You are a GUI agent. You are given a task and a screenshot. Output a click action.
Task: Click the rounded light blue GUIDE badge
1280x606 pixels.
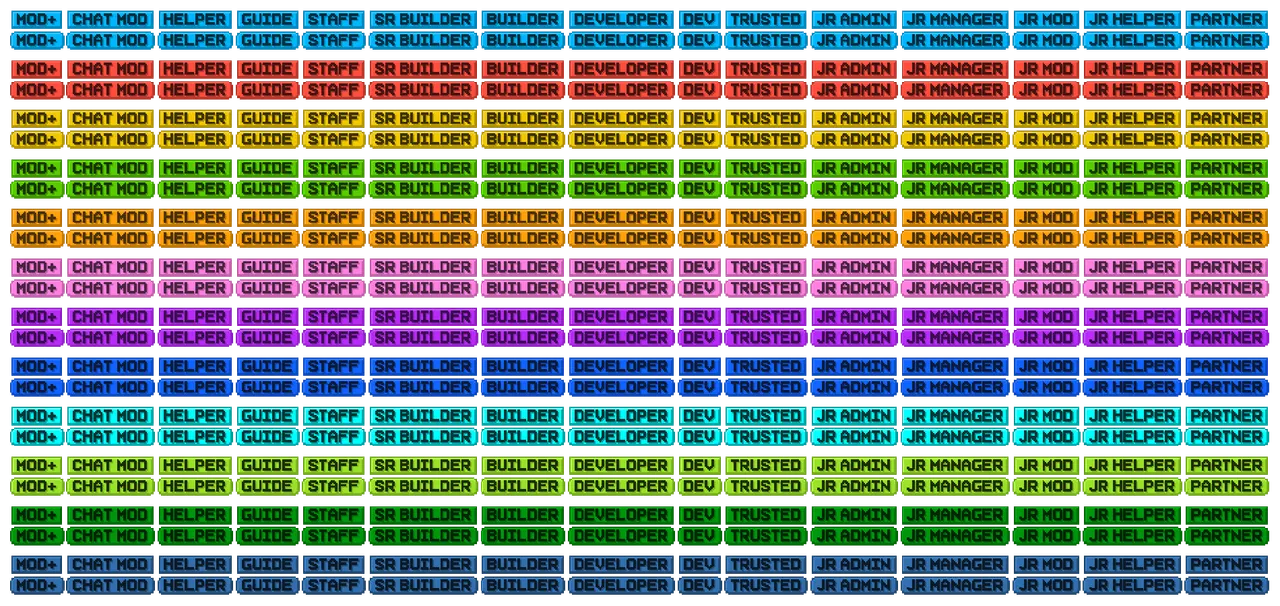pos(267,40)
